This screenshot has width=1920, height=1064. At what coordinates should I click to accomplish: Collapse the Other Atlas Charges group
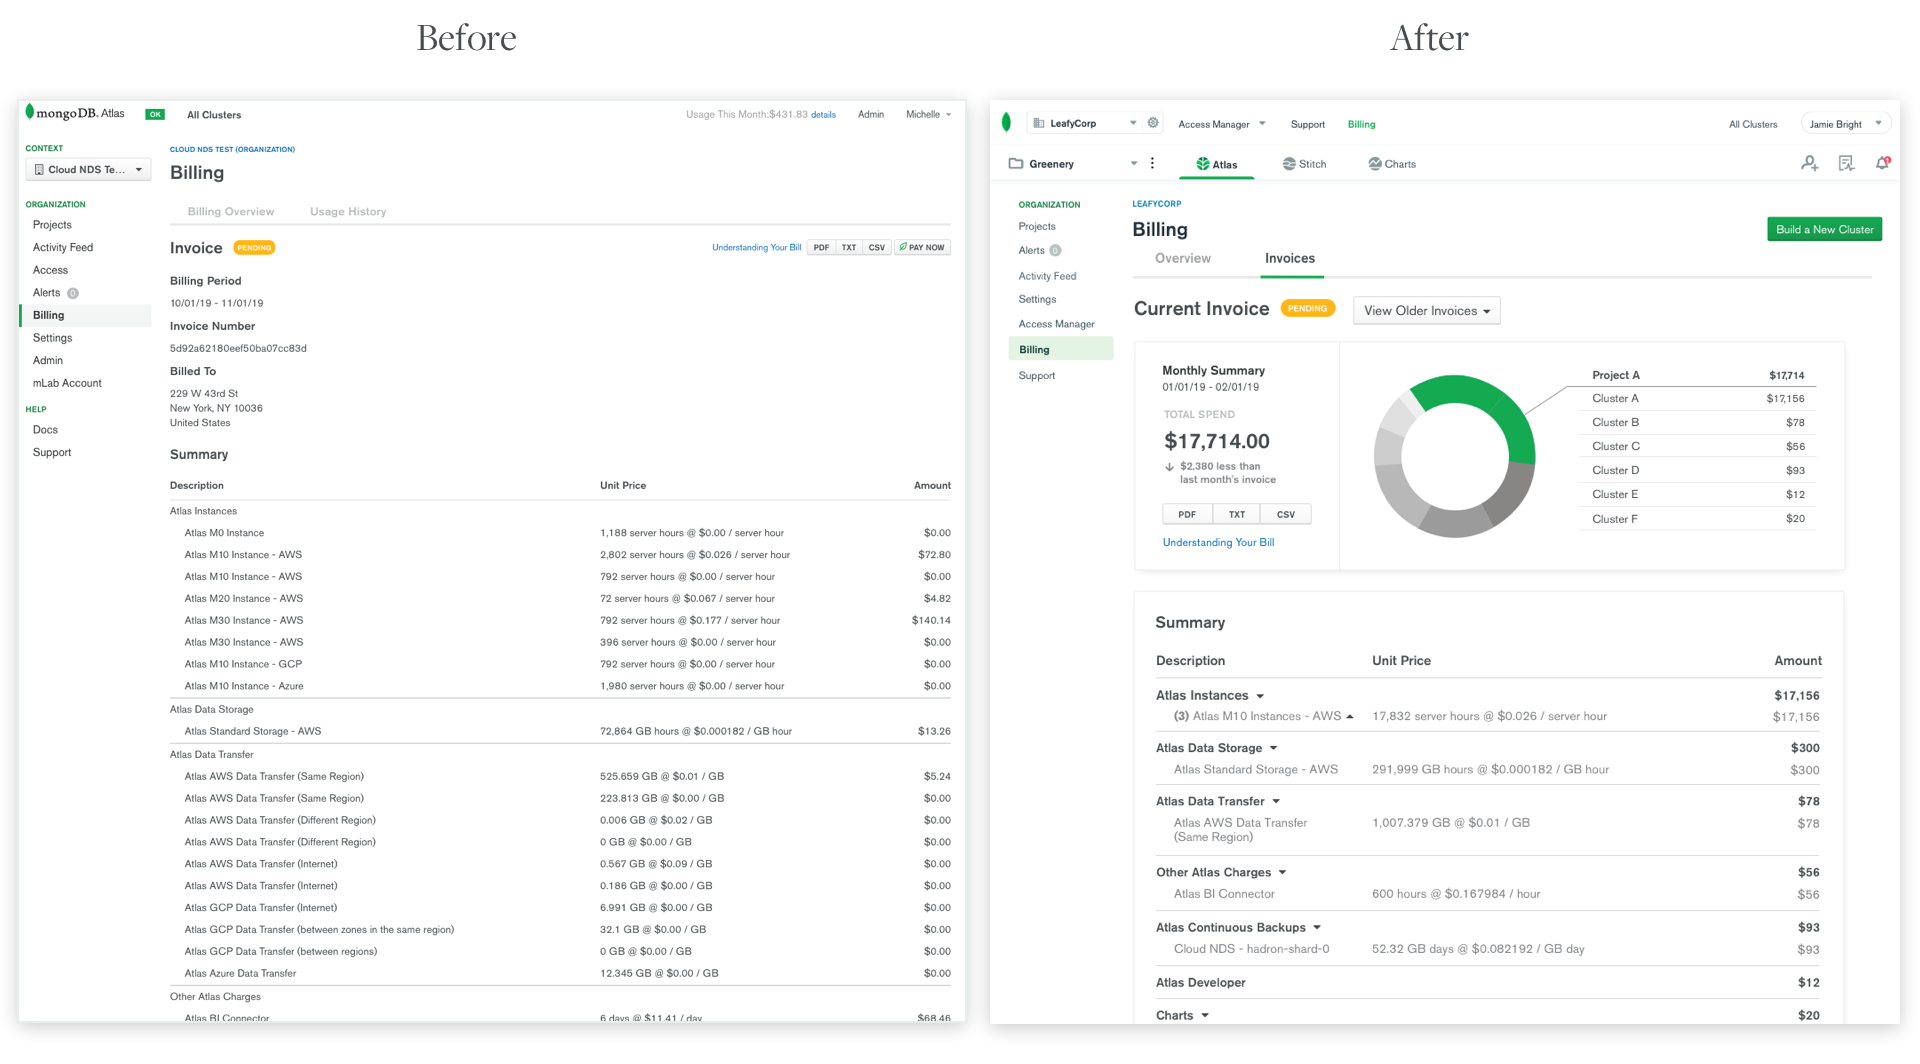[x=1282, y=872]
